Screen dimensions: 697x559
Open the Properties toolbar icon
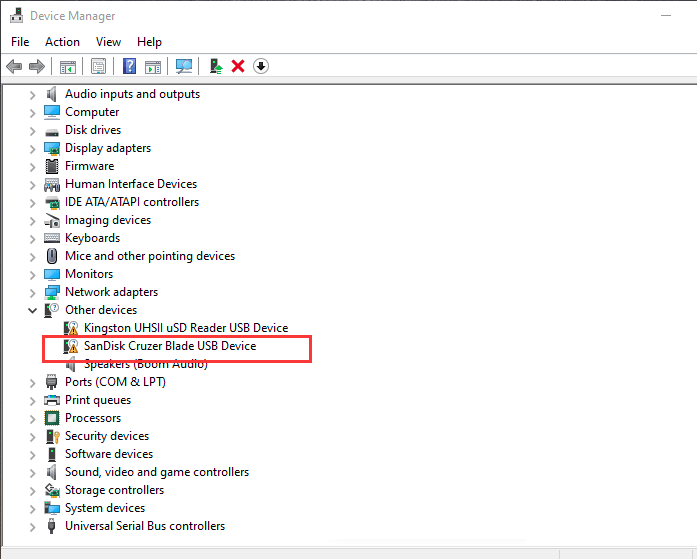pos(98,67)
